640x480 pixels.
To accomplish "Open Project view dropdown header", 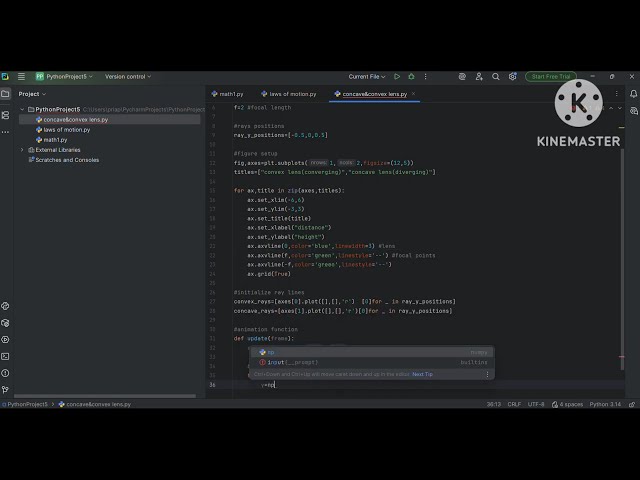I will click(32, 94).
